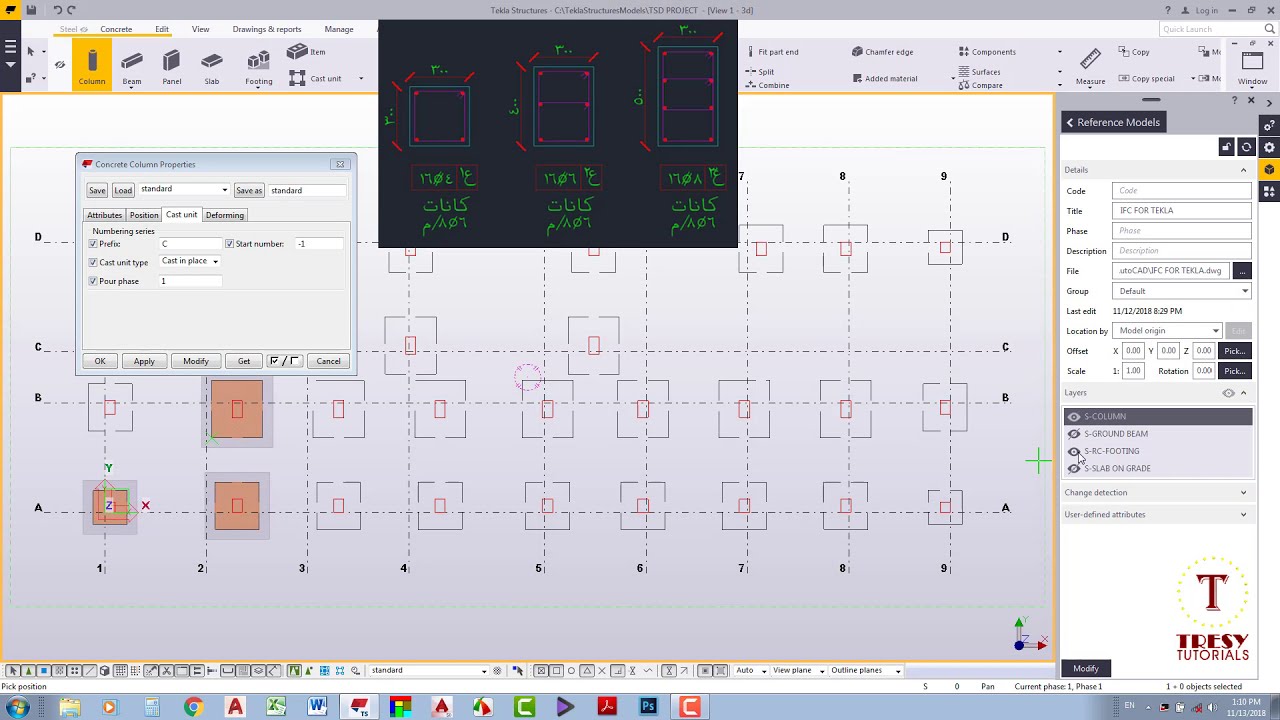
Task: Click the Copy tool in ribbon
Action: (x=1133, y=52)
